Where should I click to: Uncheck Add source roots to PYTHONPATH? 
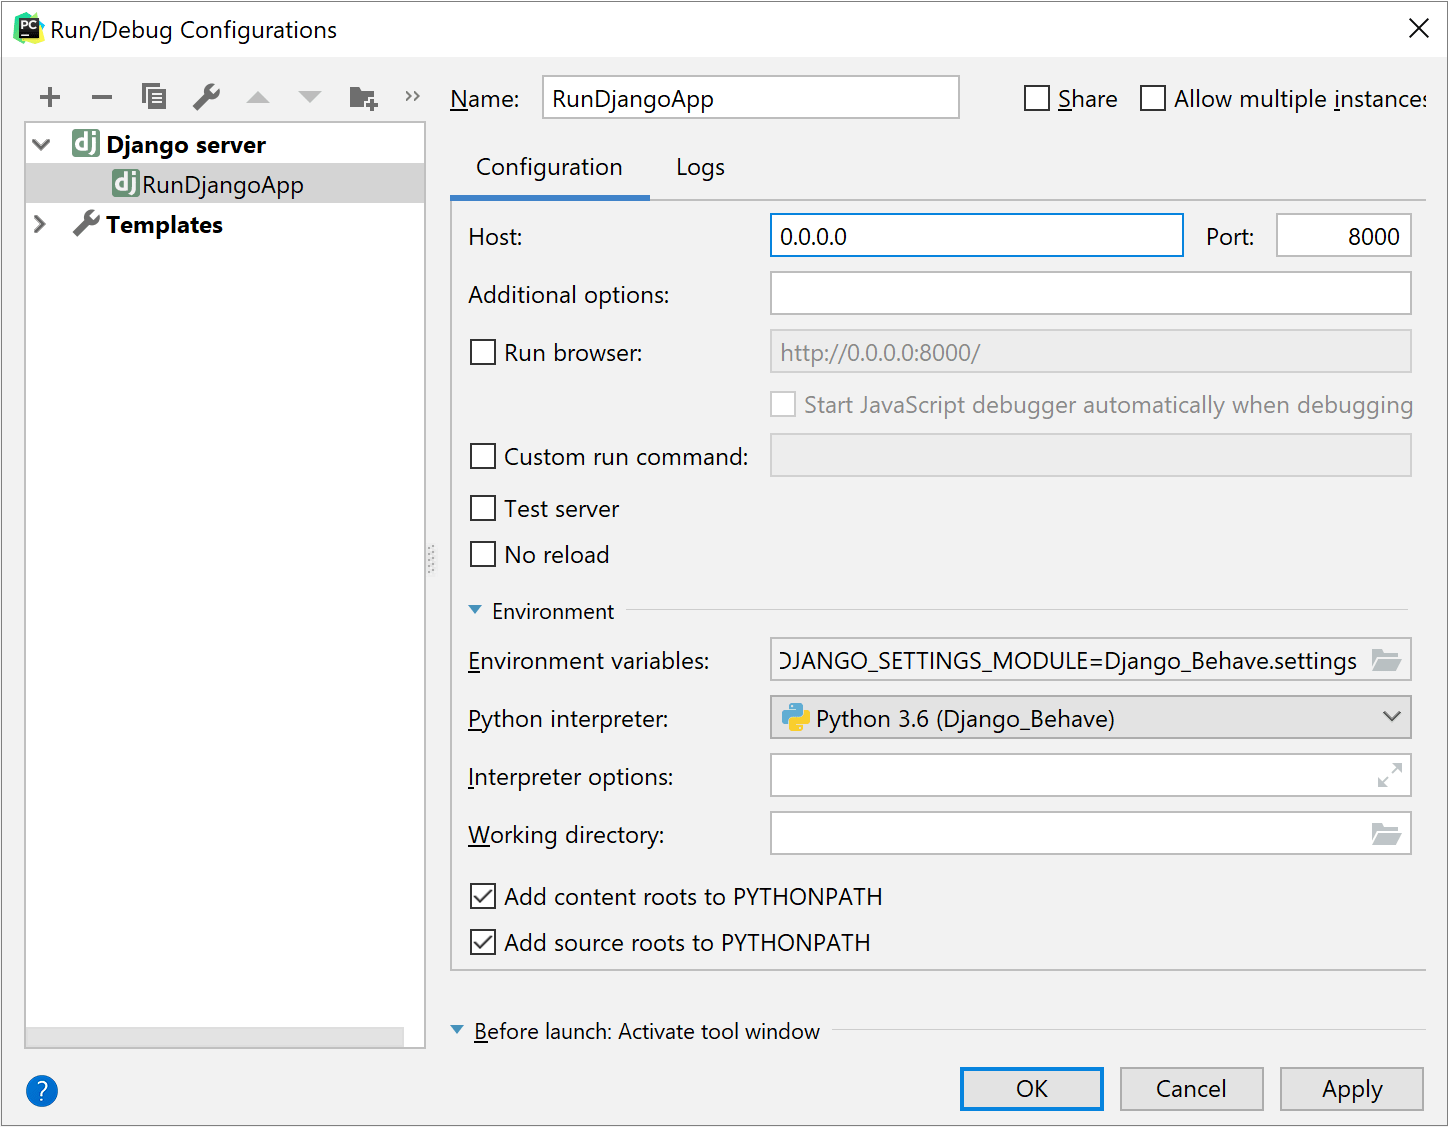click(x=483, y=942)
